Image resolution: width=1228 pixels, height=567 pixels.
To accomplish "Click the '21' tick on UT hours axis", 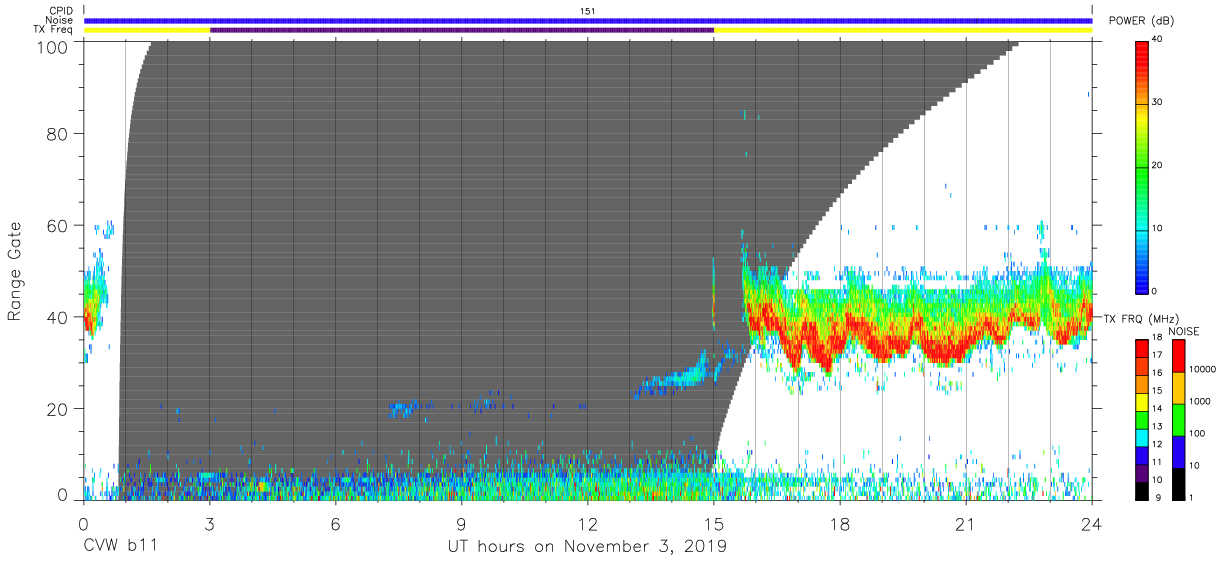I will point(966,523).
